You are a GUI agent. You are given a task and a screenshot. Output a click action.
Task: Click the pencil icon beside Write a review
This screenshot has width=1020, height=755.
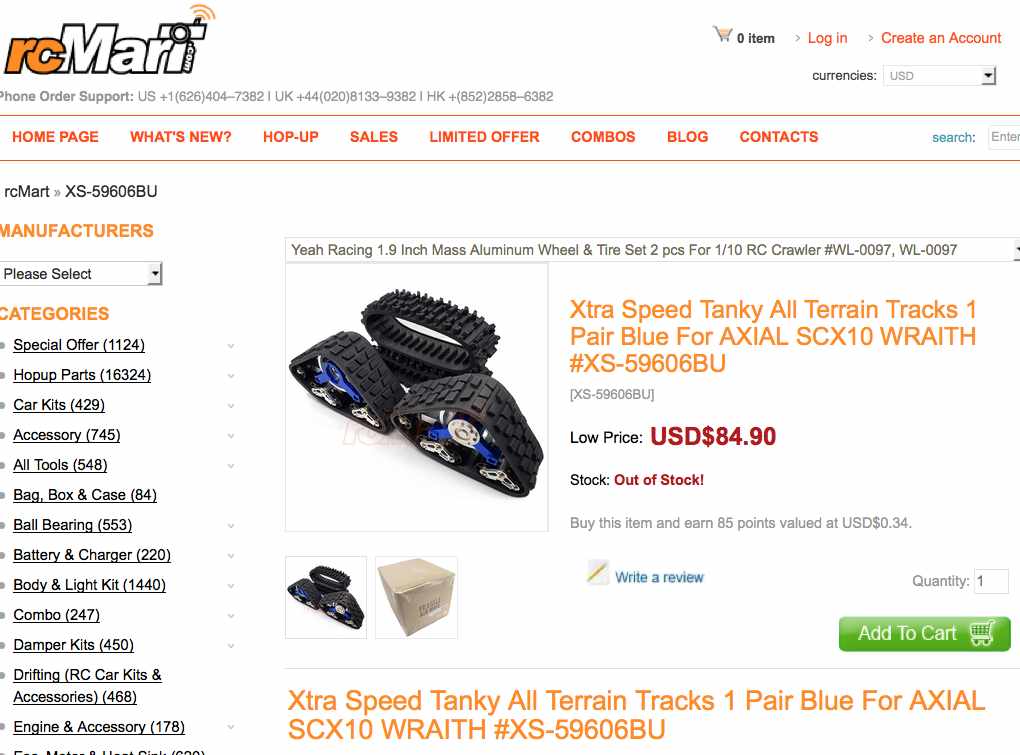click(x=598, y=573)
